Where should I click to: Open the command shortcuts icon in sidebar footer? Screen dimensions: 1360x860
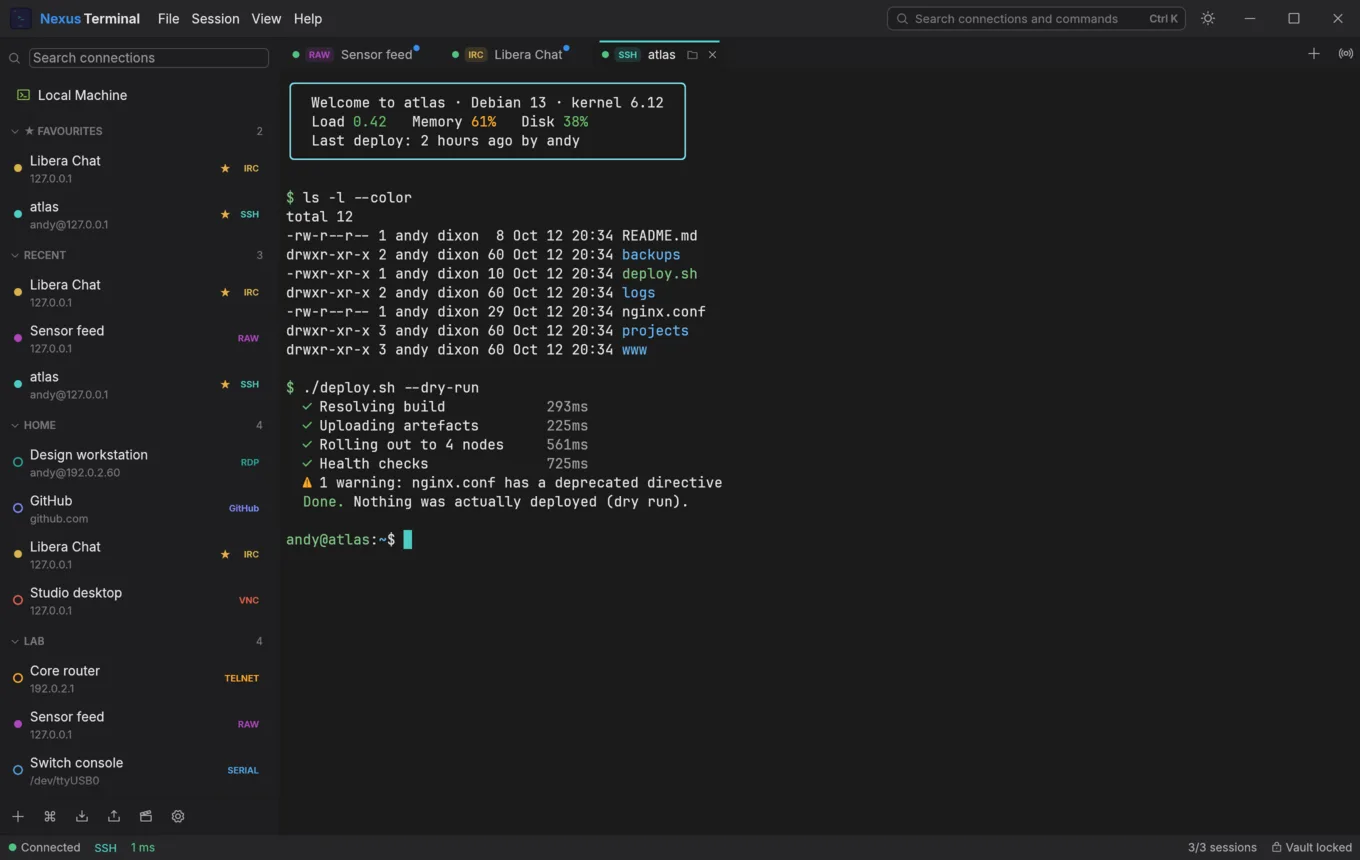50,816
